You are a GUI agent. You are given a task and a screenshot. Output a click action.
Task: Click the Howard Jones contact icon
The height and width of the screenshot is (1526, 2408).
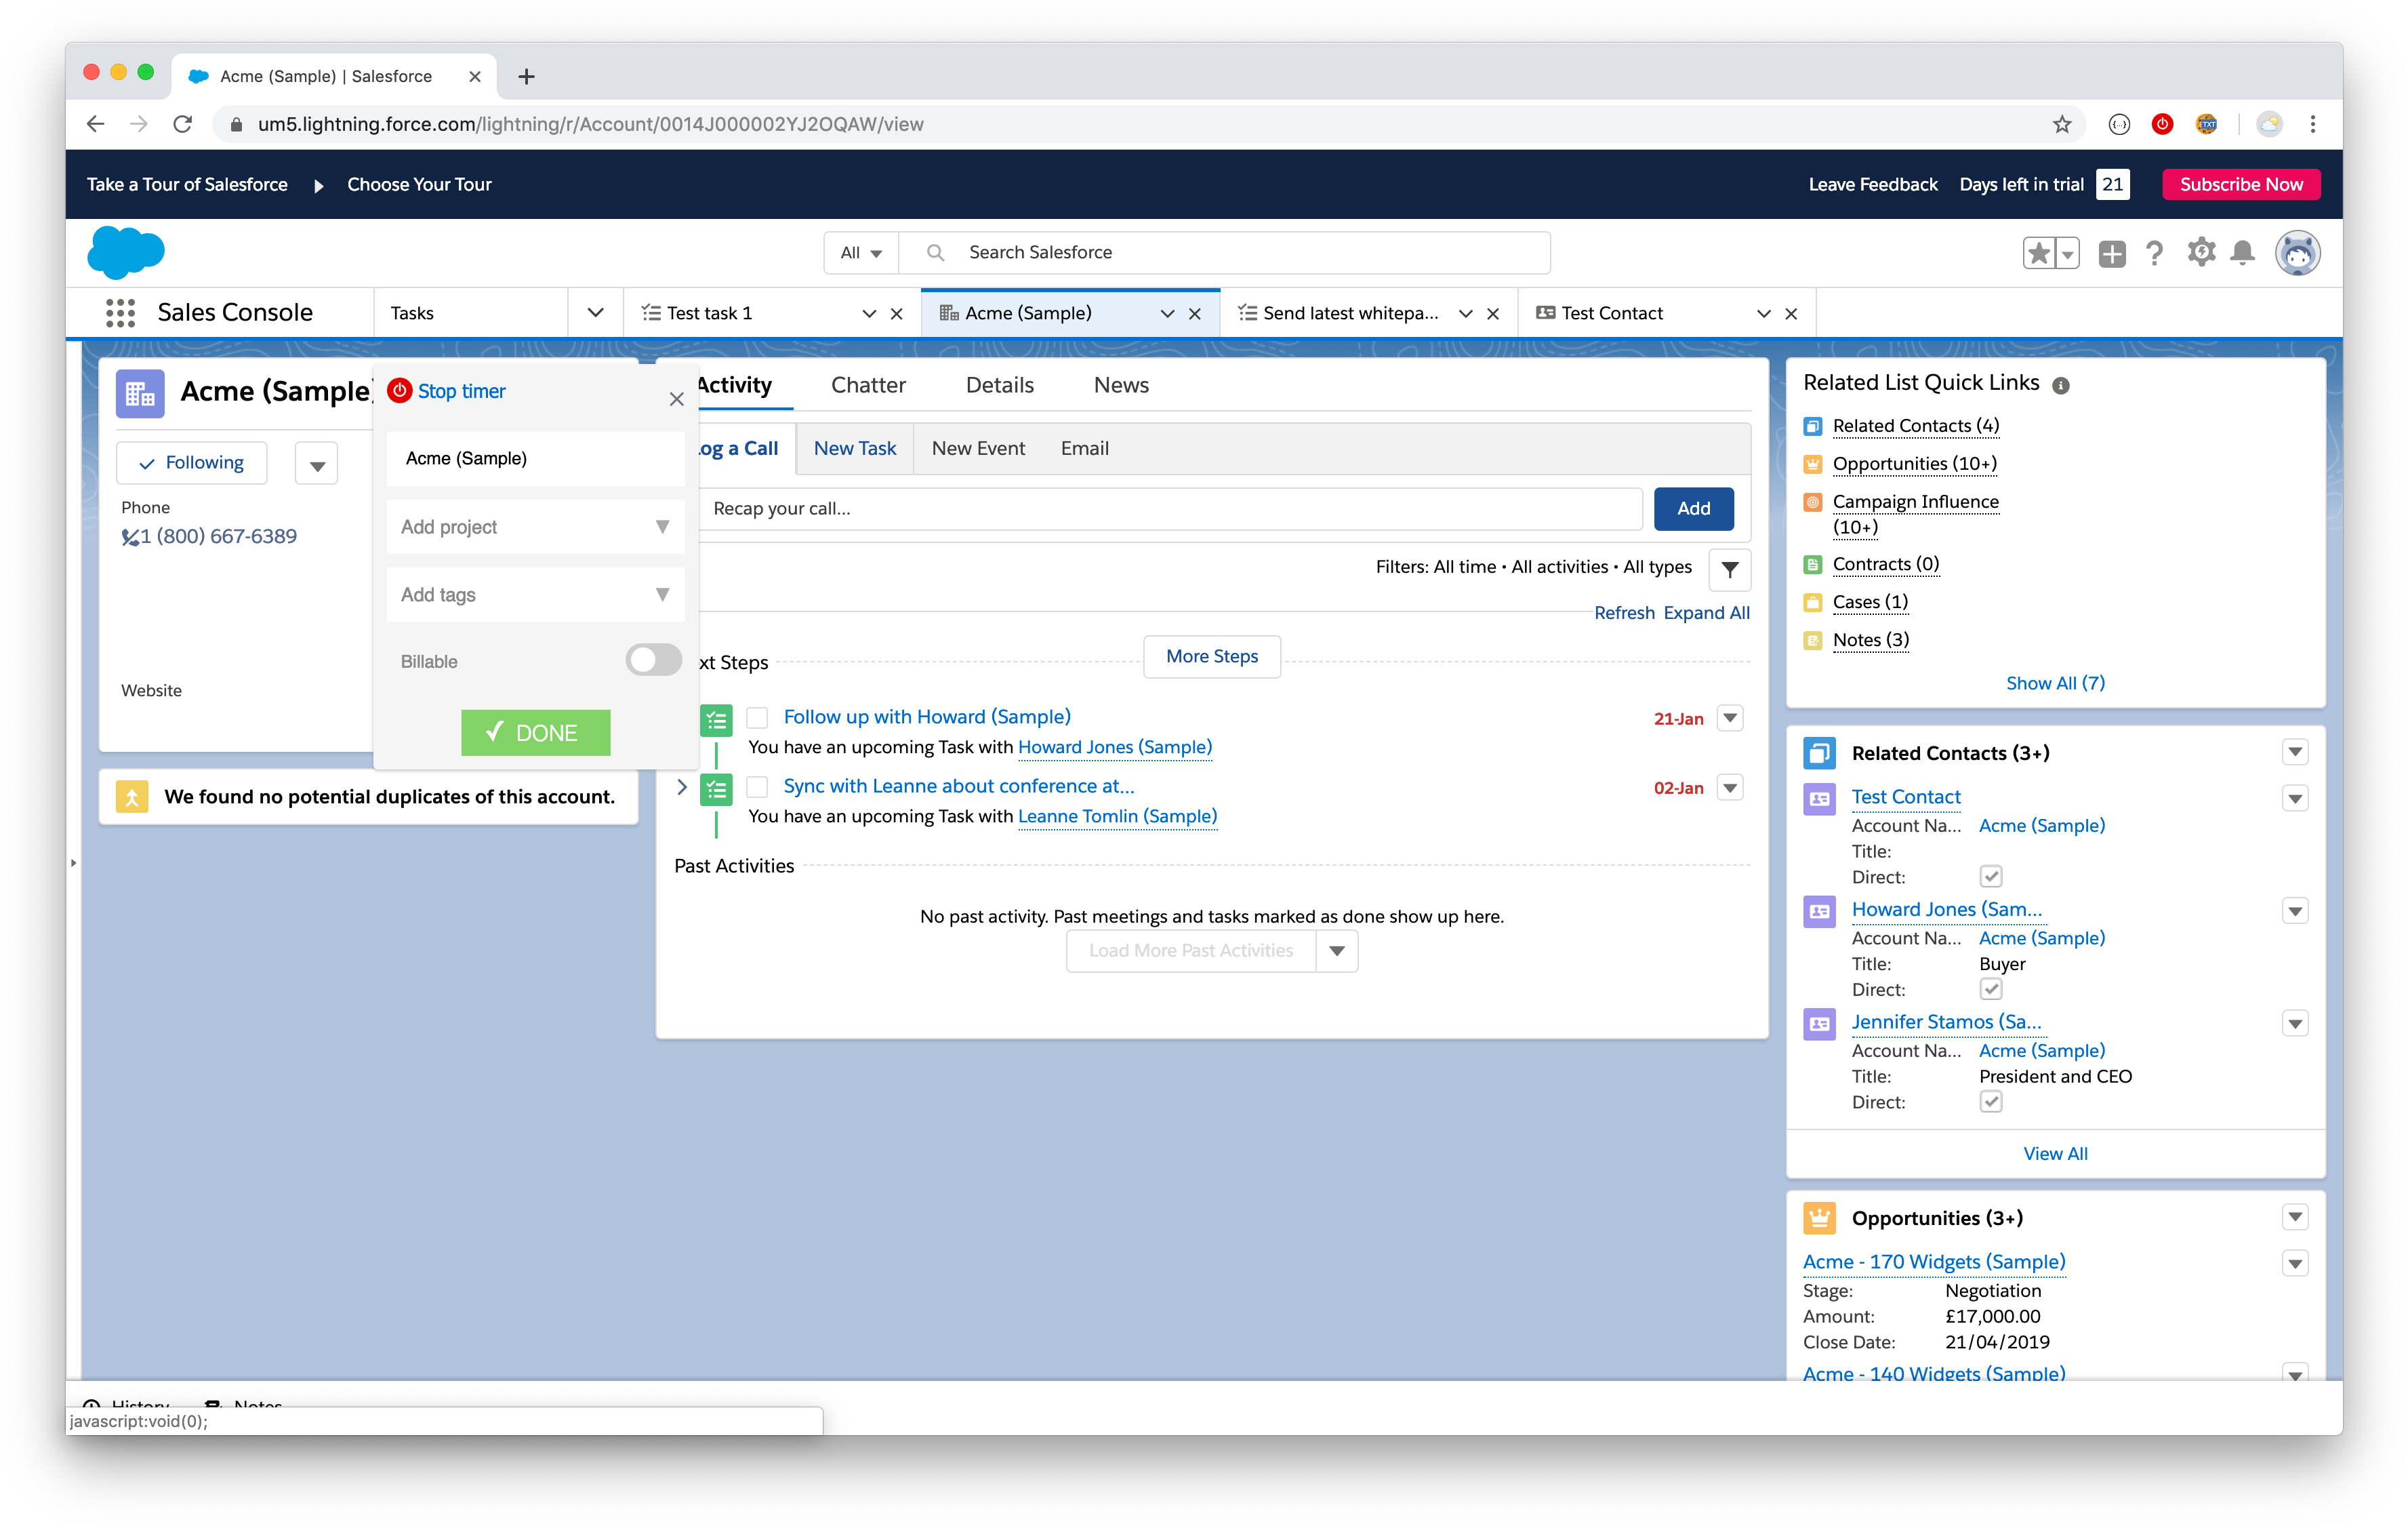[1819, 911]
